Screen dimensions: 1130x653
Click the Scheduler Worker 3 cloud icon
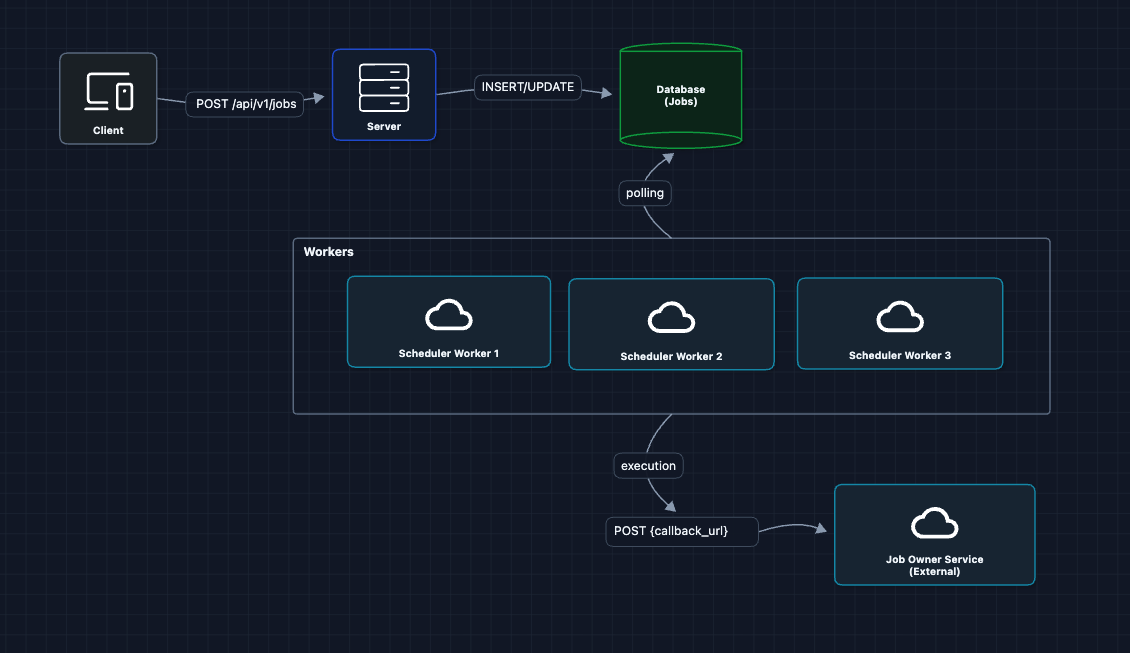pyautogui.click(x=899, y=317)
